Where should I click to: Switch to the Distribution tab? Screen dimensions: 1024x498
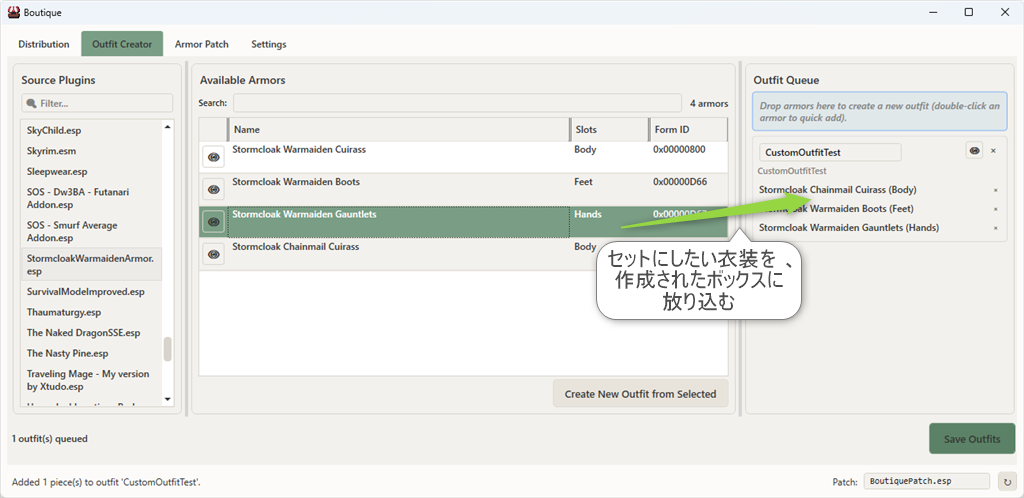pyautogui.click(x=44, y=44)
